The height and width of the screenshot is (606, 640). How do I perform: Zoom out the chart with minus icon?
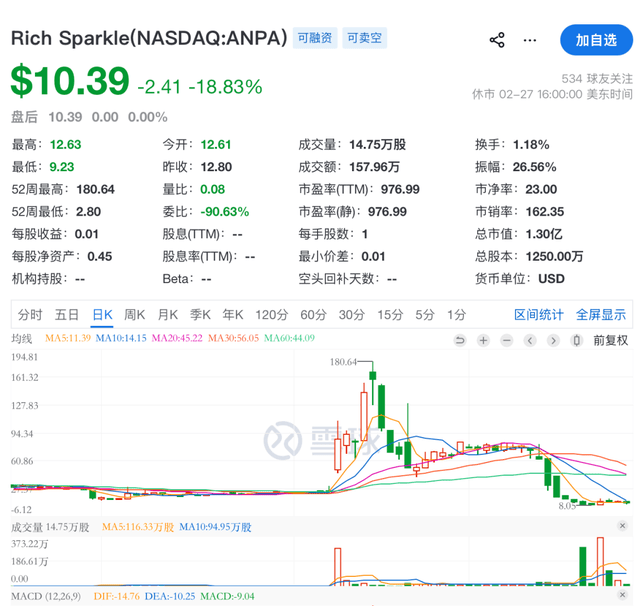coord(506,340)
